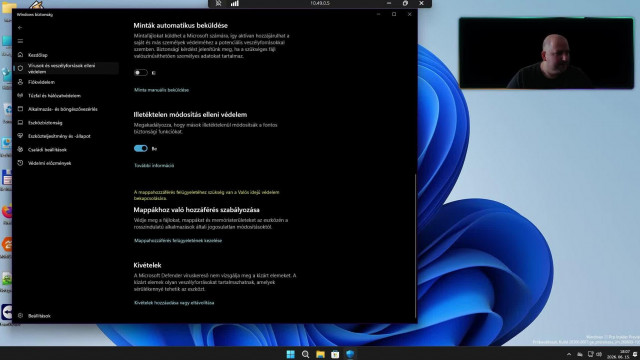Click Kivételek hozzáadása vagy eltávolítása link
The width and height of the screenshot is (640, 360).
174,303
